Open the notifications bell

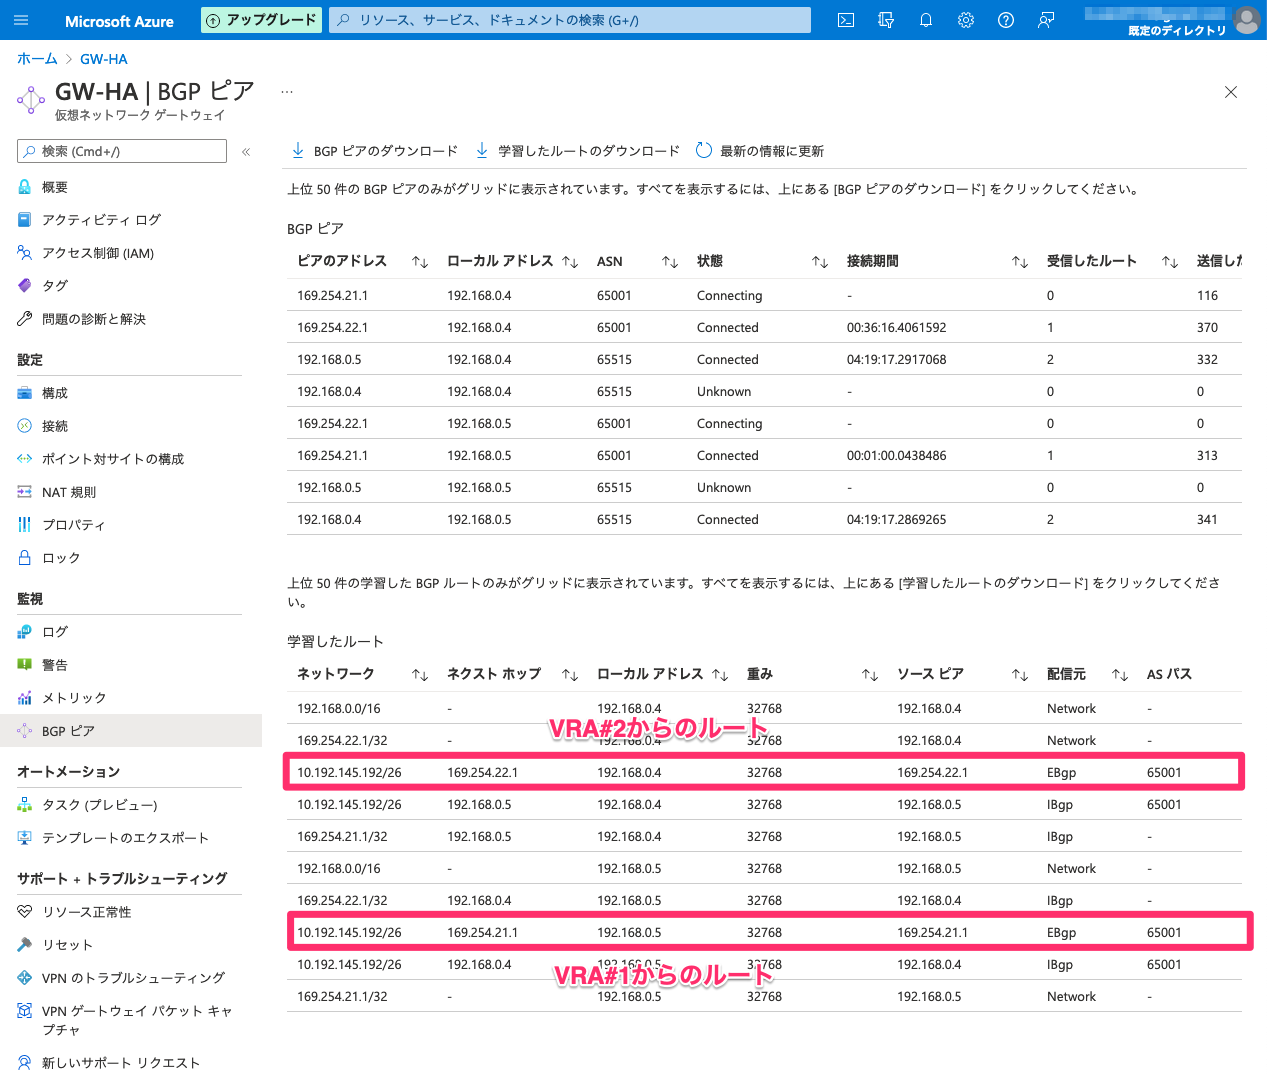coord(926,20)
